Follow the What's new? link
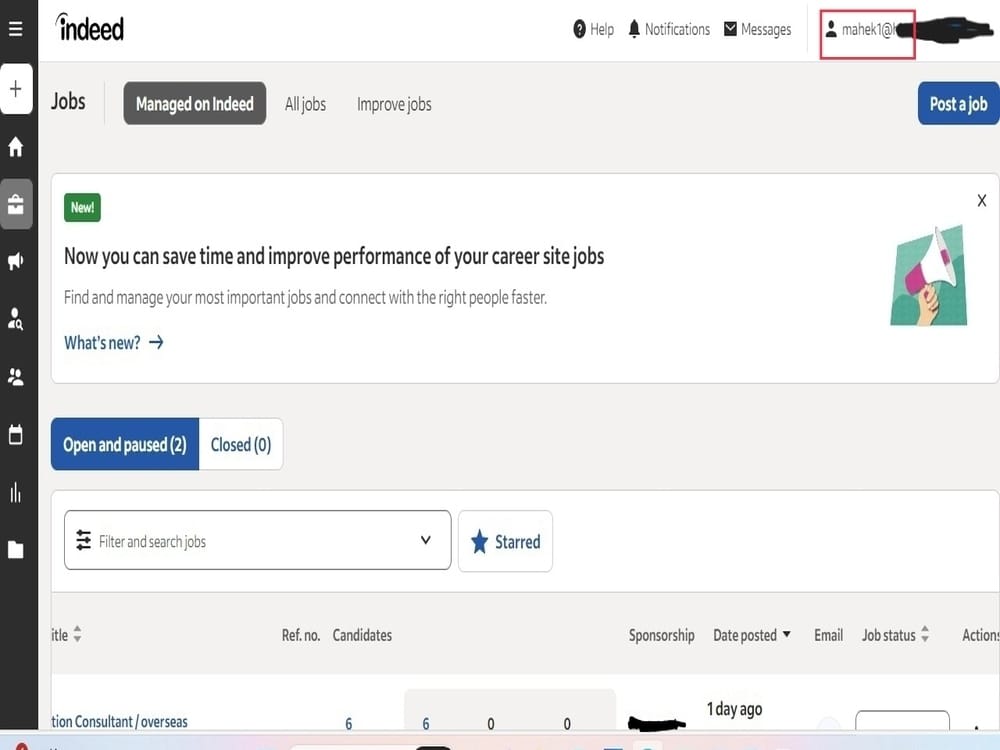The width and height of the screenshot is (1000, 750). pyautogui.click(x=114, y=342)
